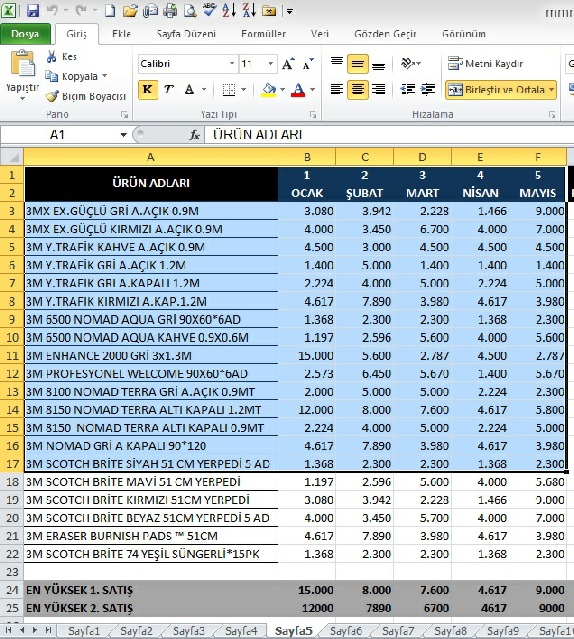The height and width of the screenshot is (639, 574).
Task: Toggle top vertical alignment
Action: pyautogui.click(x=336, y=64)
